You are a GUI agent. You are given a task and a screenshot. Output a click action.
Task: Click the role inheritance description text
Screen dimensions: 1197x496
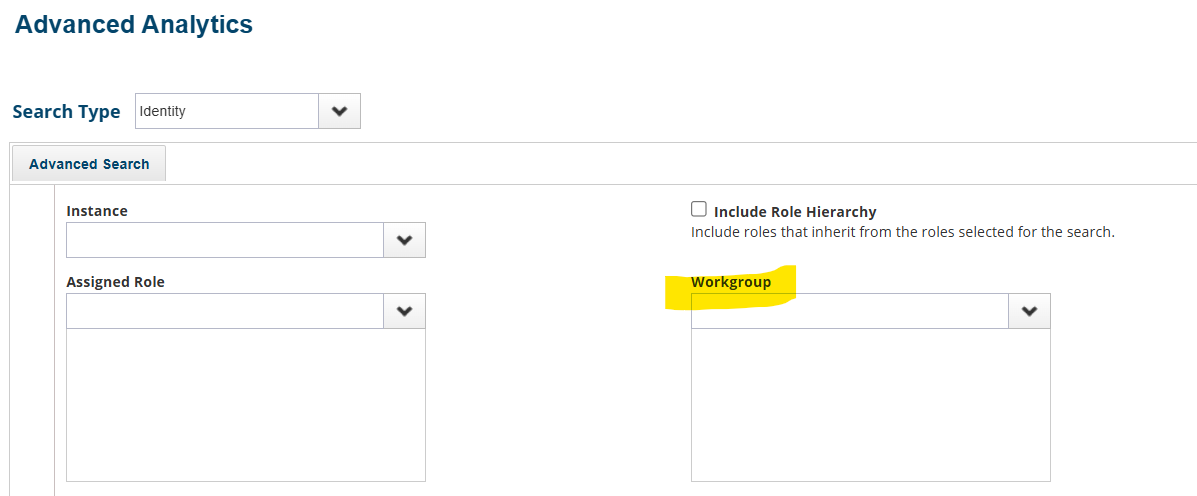[x=902, y=232]
